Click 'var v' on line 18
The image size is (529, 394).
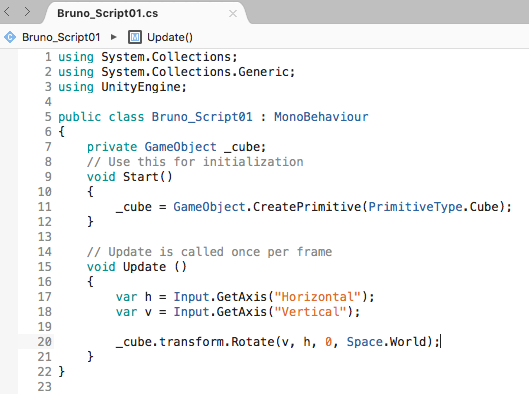coord(134,312)
